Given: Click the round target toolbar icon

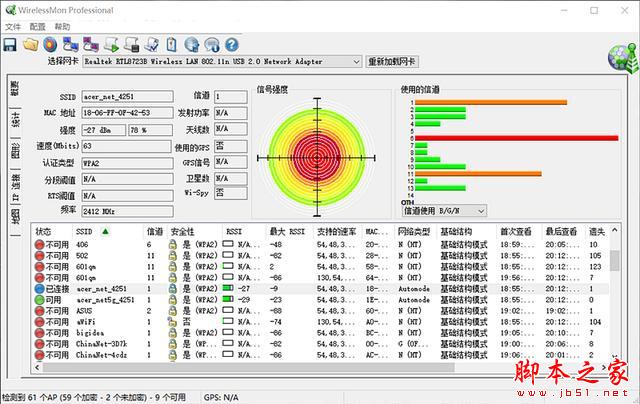Looking at the screenshot, I should [50, 44].
